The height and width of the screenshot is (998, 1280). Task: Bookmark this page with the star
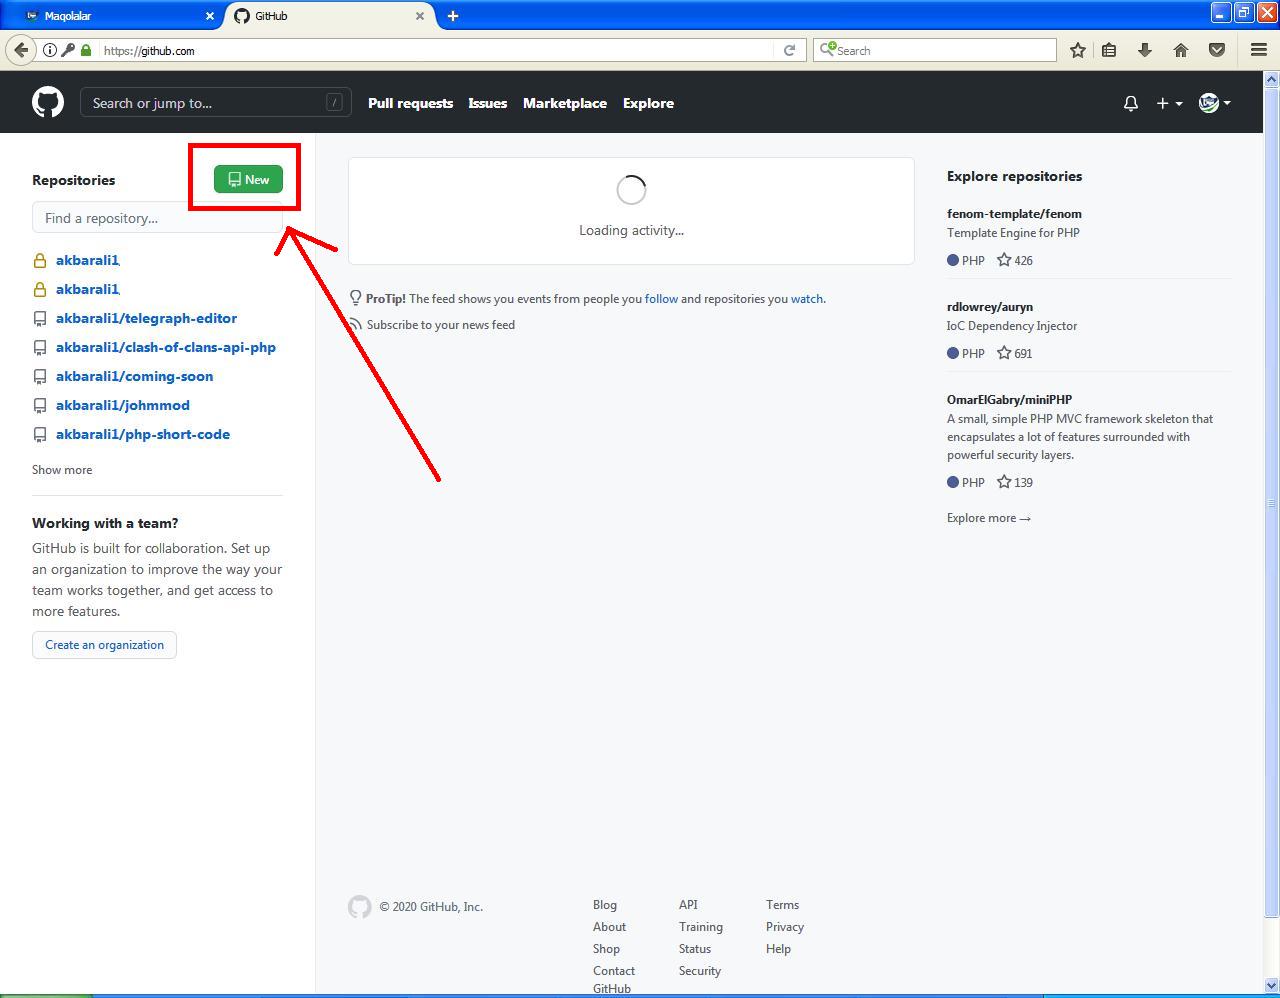point(1078,50)
